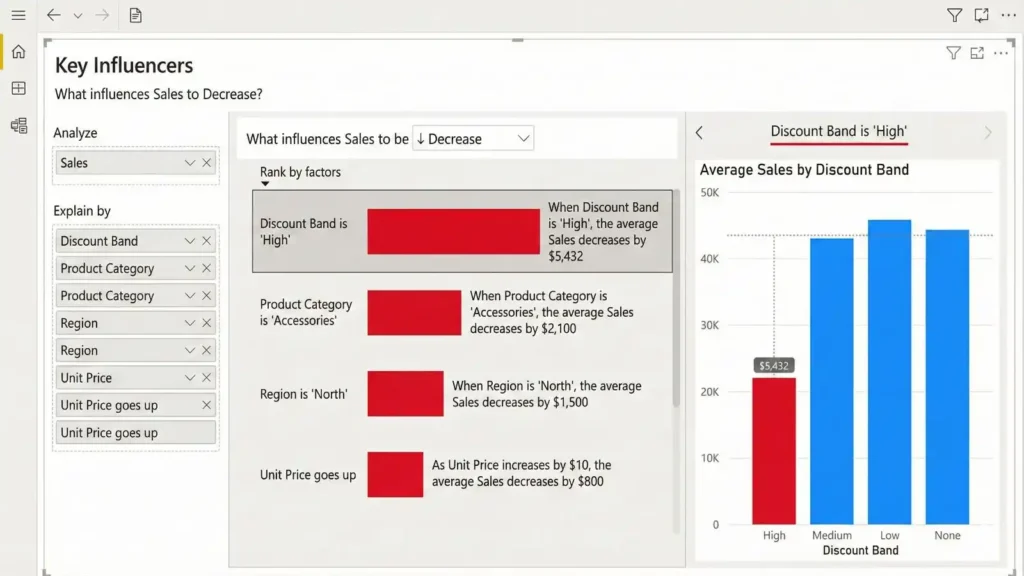Open the filter icon on the Key Influencers visual
Screen dimensions: 1024x576
(954, 53)
